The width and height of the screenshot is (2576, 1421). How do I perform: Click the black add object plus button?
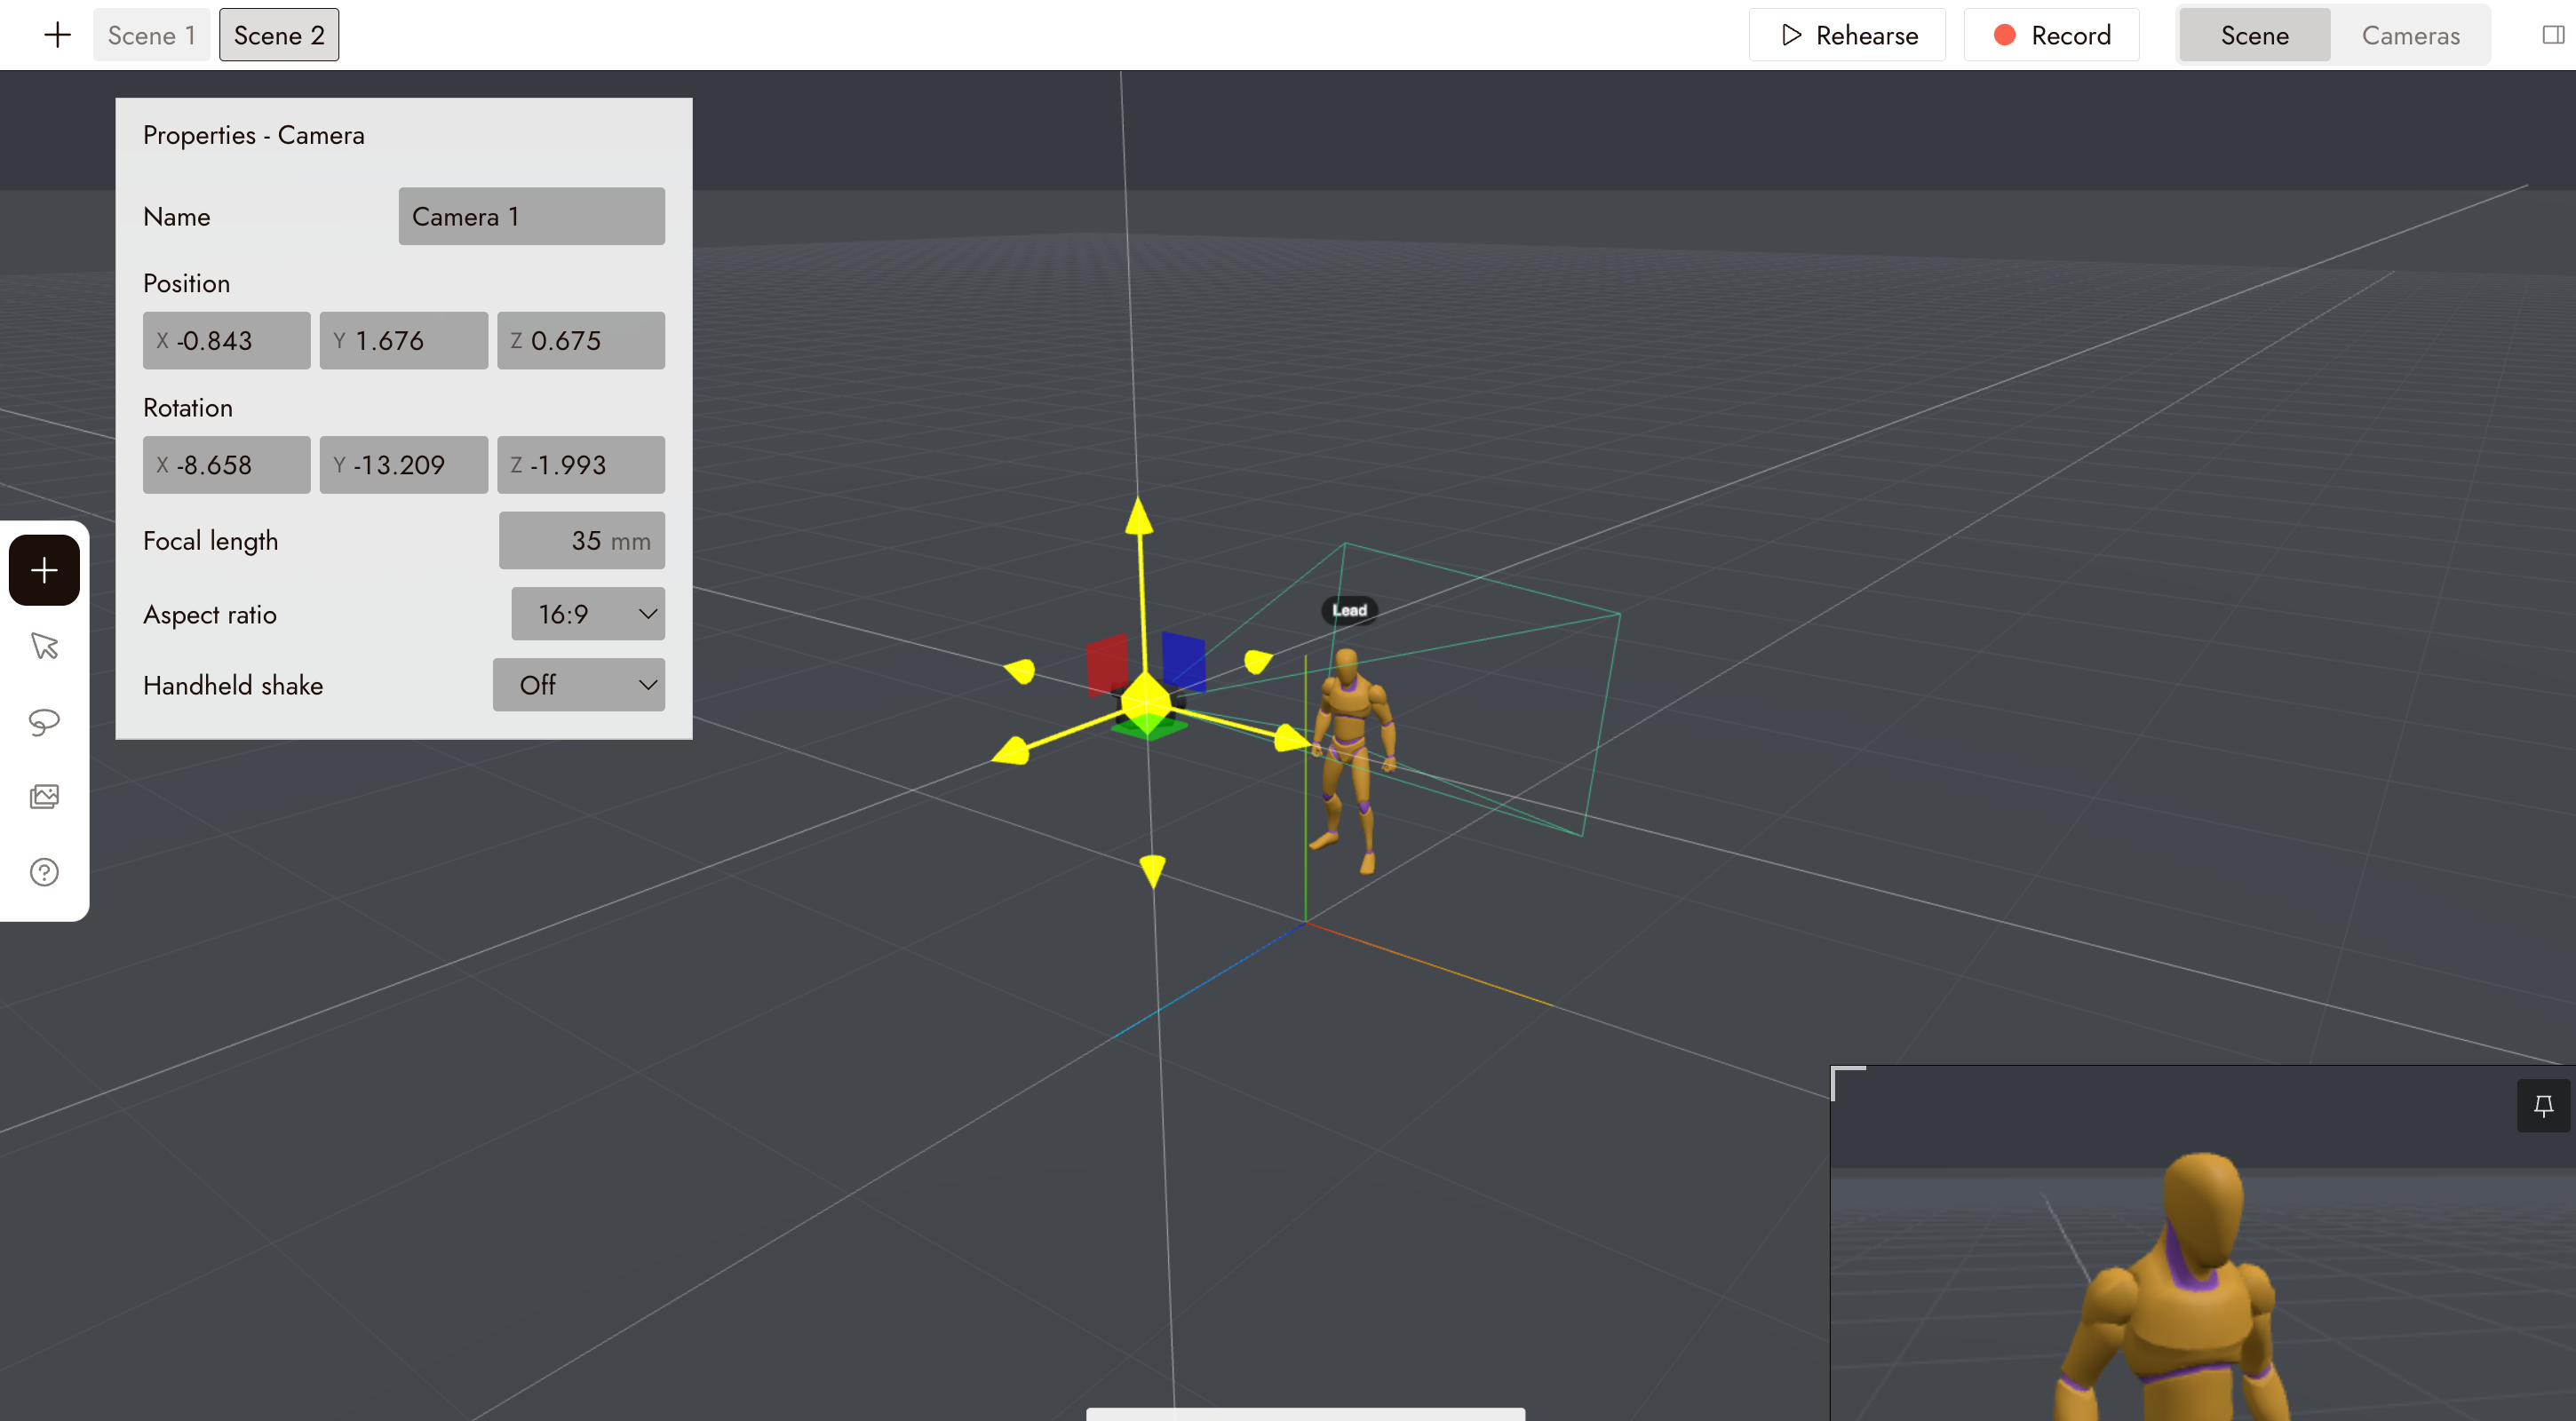(x=44, y=570)
